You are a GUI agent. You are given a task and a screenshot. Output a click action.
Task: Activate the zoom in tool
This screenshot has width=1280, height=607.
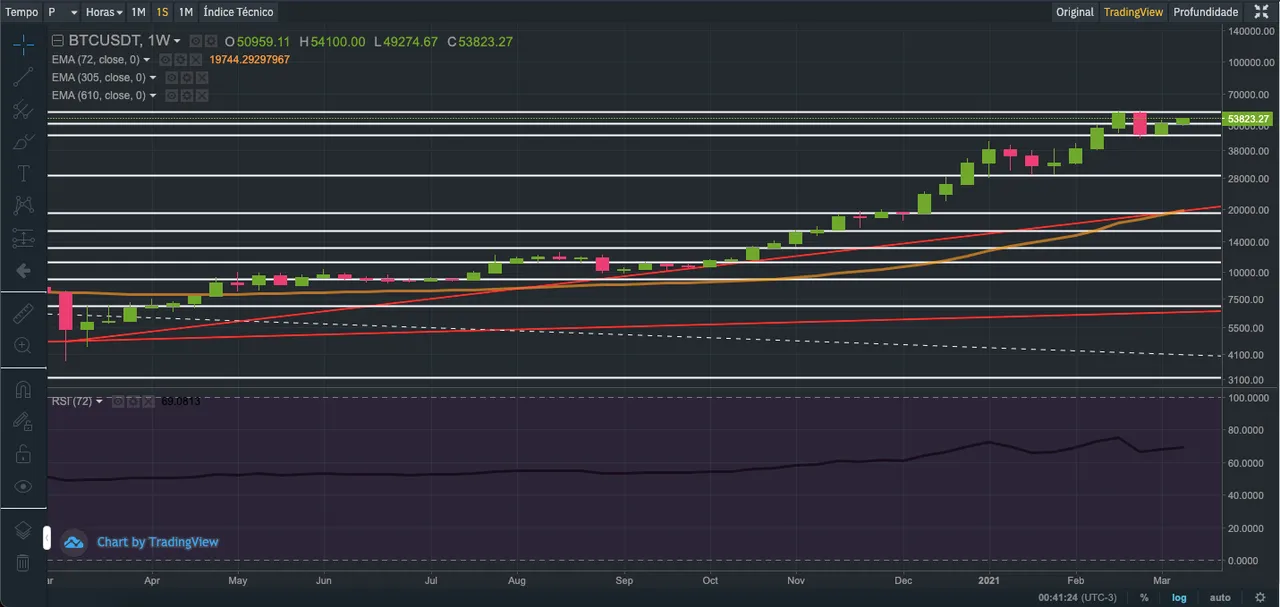tap(23, 346)
